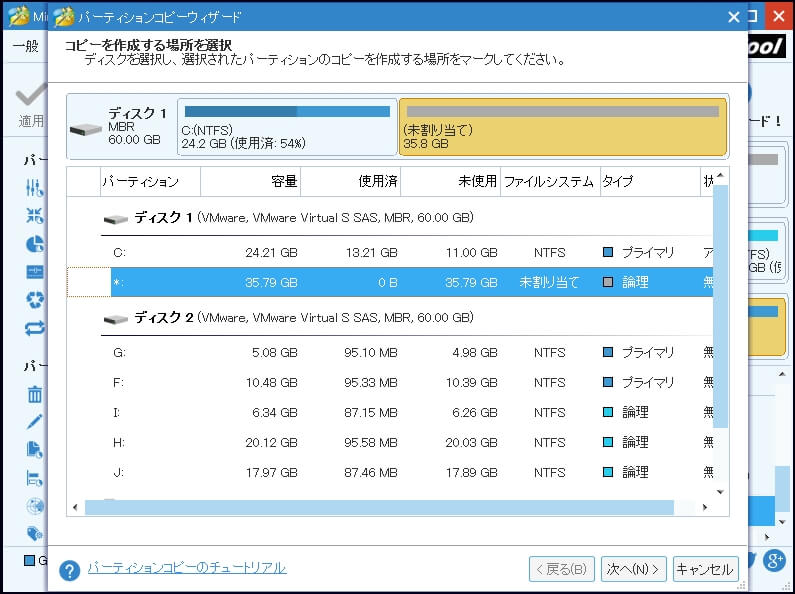Click the drive icon beside ディスク 1 list header
This screenshot has width=795, height=594.
coord(115,219)
